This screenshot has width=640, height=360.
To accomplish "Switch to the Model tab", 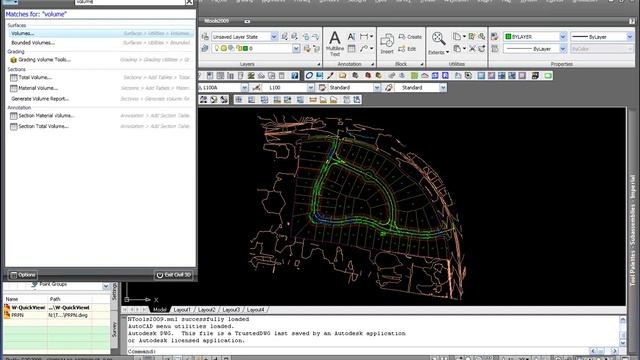I will pos(160,310).
